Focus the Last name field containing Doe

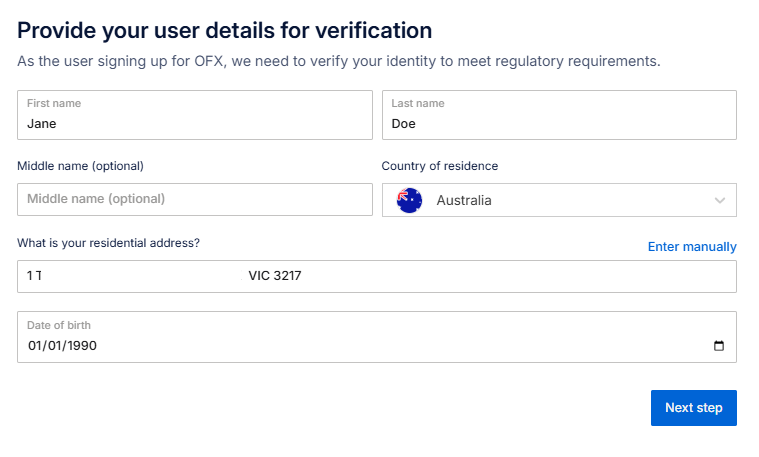click(x=559, y=124)
